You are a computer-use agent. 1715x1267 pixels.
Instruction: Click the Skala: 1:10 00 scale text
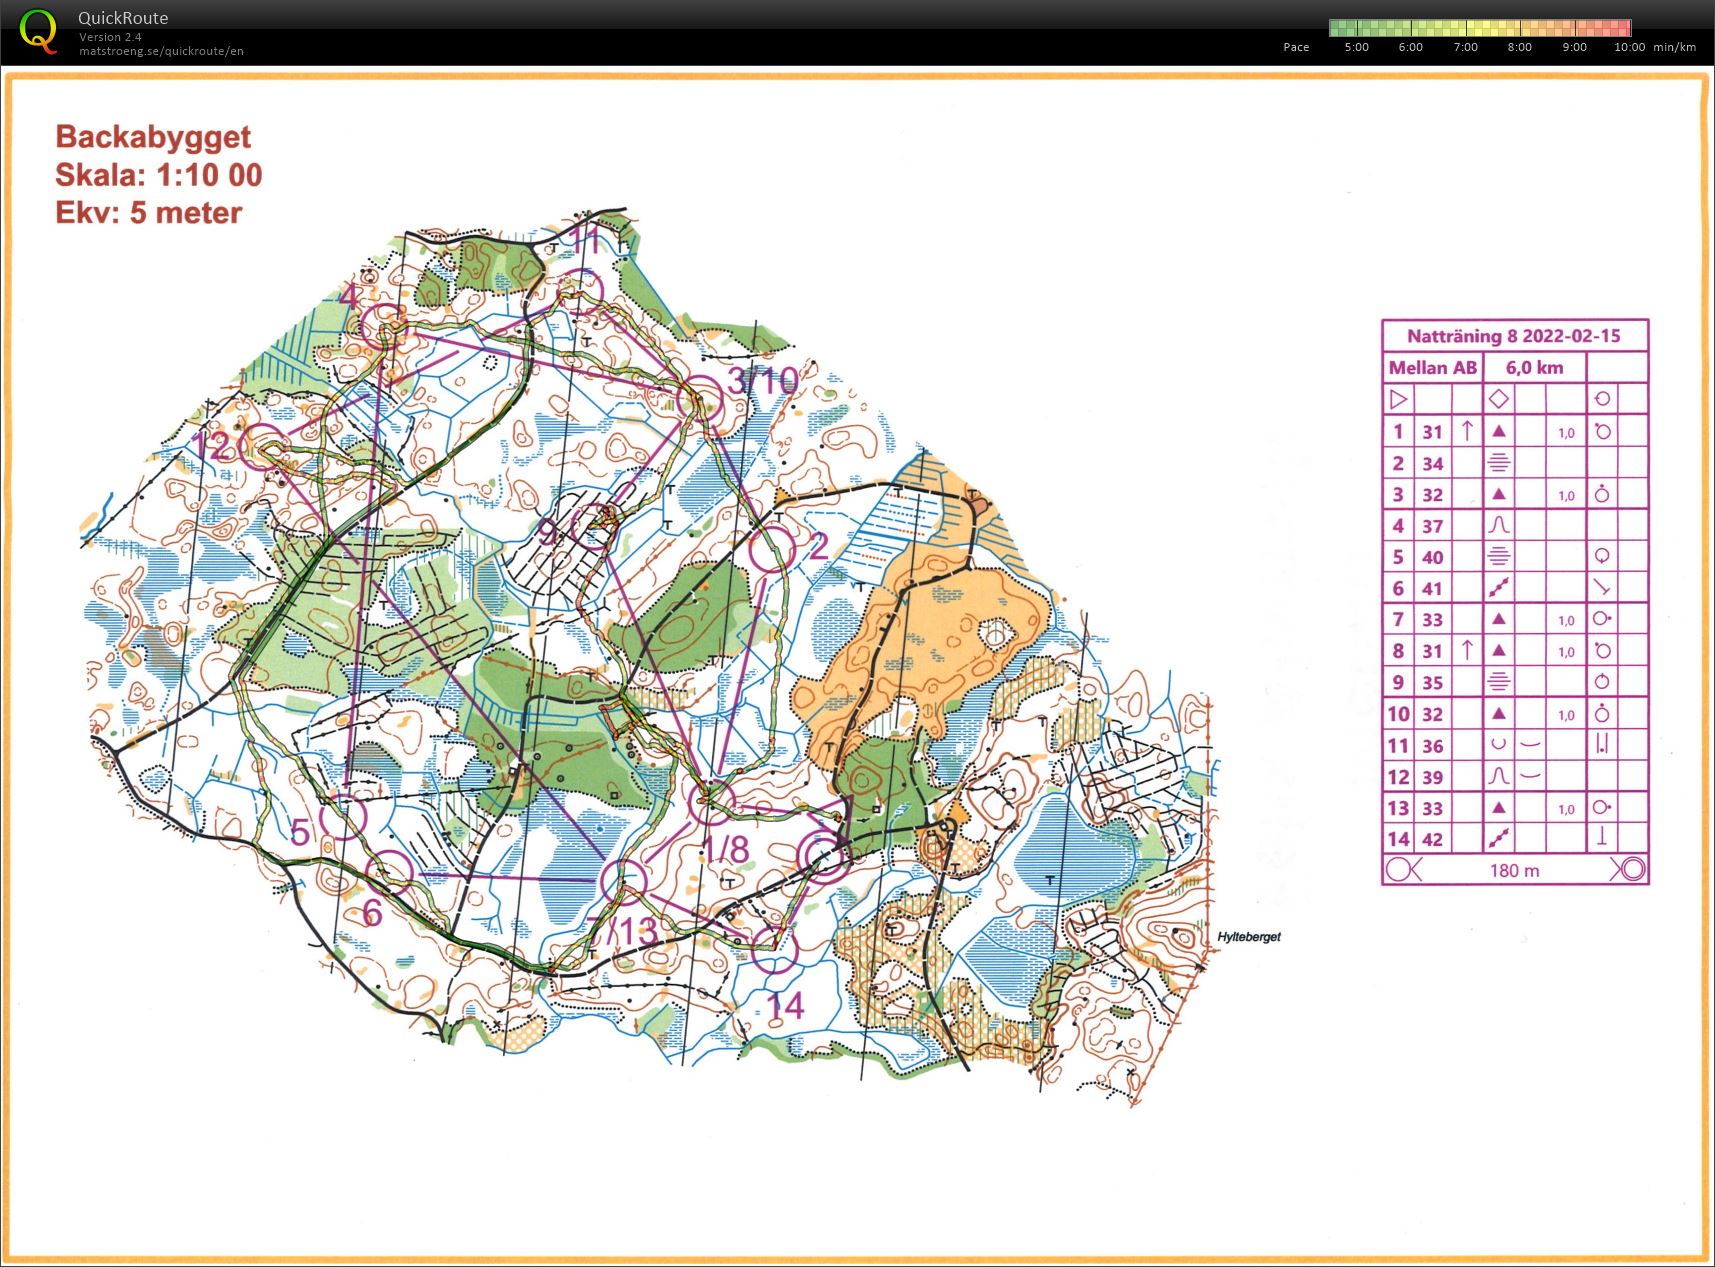(x=159, y=174)
